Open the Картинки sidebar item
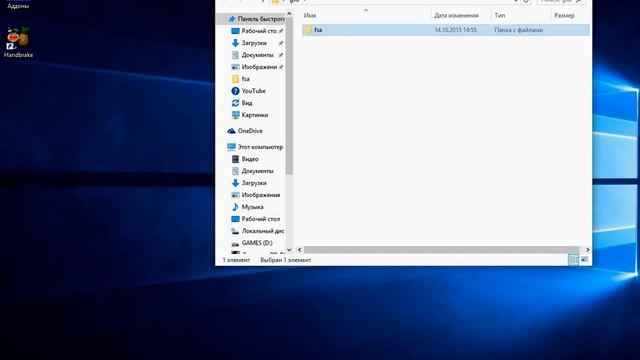 (250, 115)
